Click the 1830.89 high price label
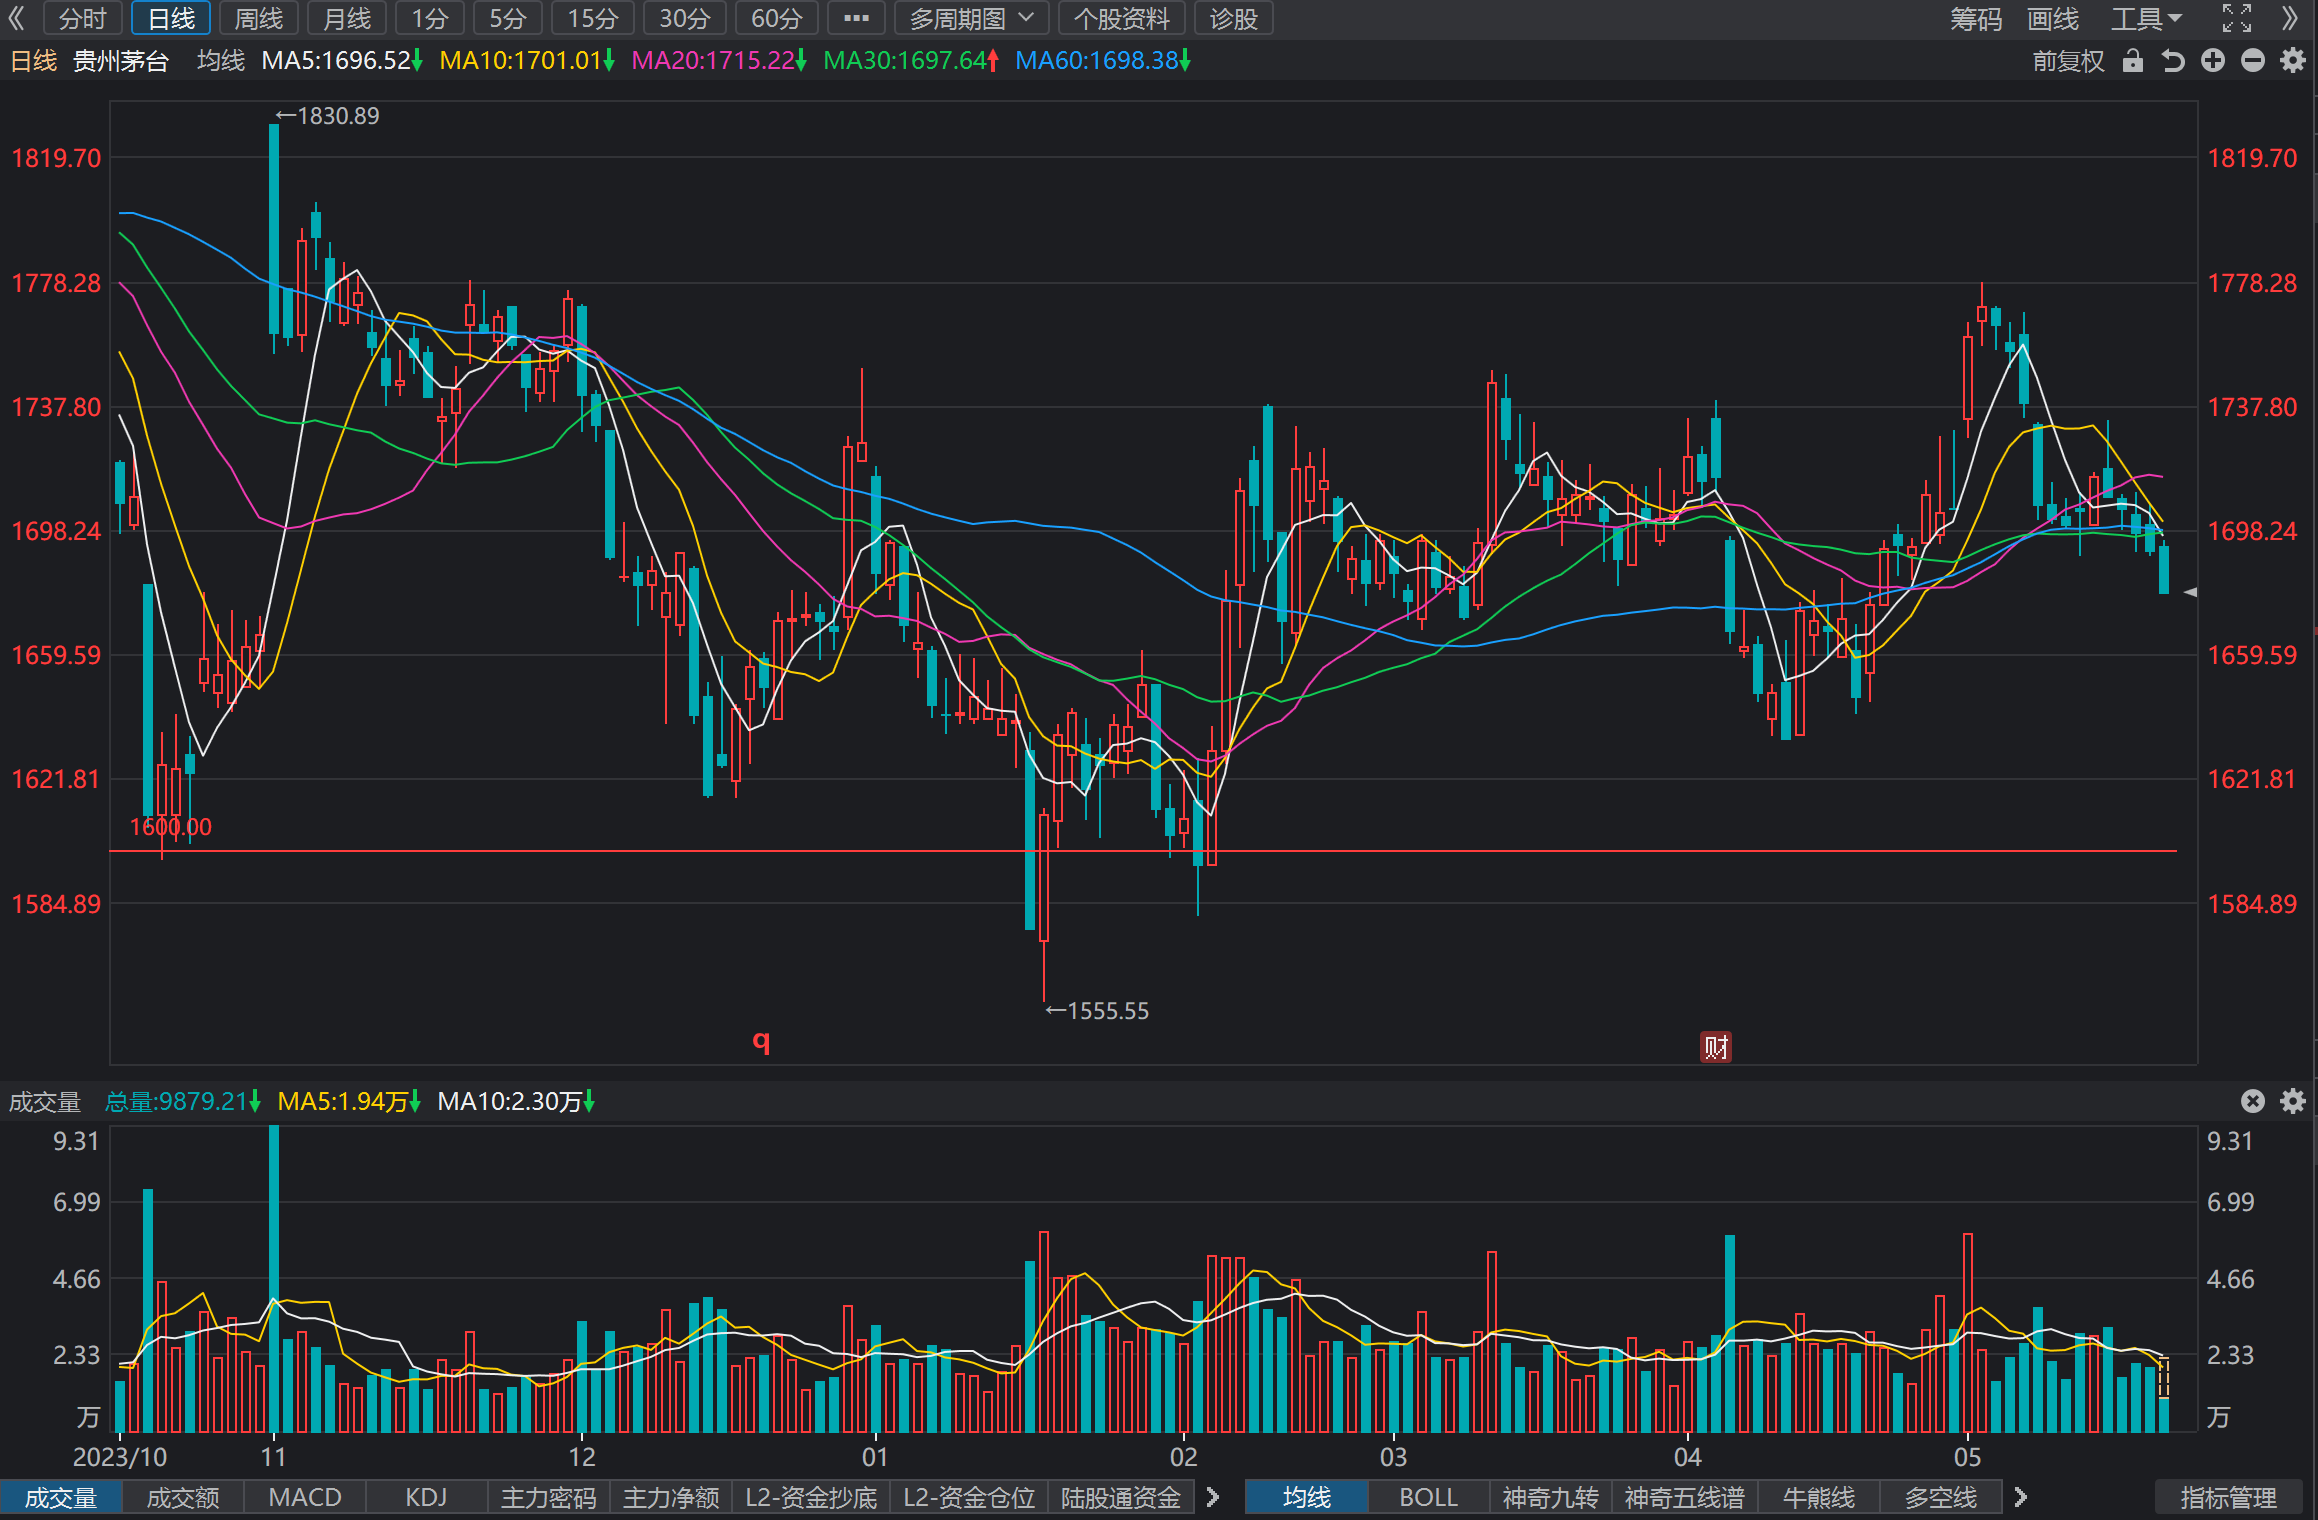Image resolution: width=2318 pixels, height=1520 pixels. [328, 116]
